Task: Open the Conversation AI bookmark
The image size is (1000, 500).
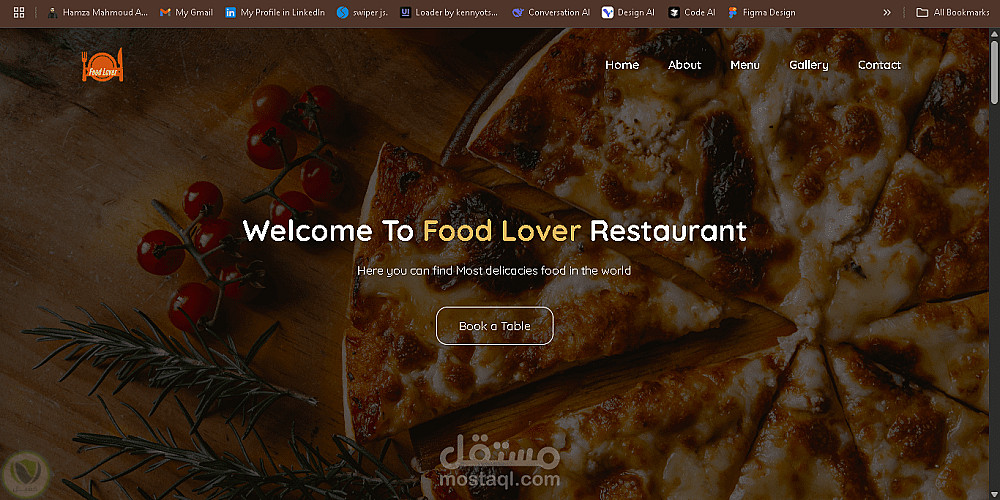Action: (x=551, y=12)
